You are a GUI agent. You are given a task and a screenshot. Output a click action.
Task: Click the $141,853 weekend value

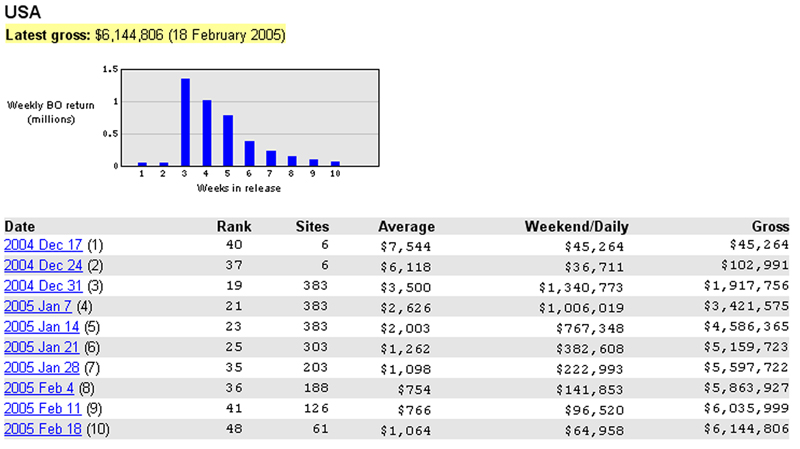click(590, 390)
